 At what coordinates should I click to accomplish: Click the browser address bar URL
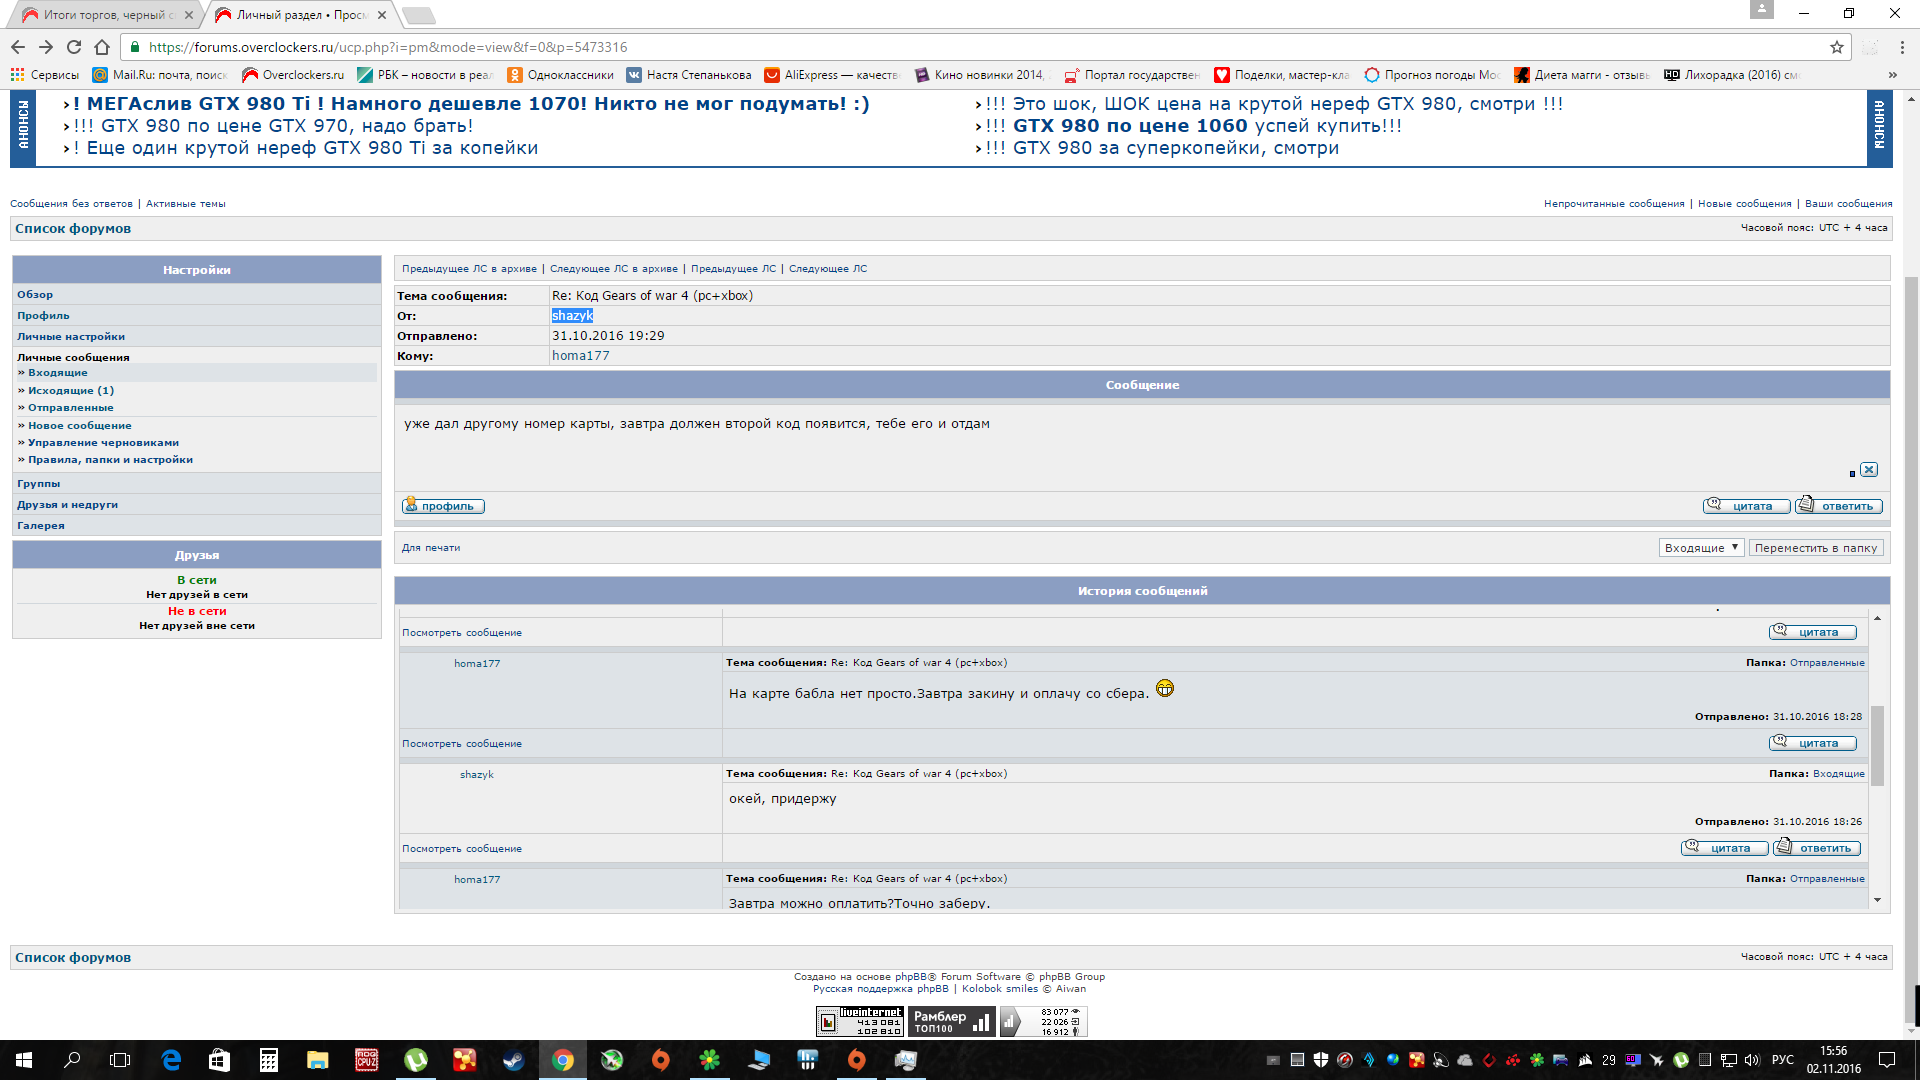pos(387,47)
